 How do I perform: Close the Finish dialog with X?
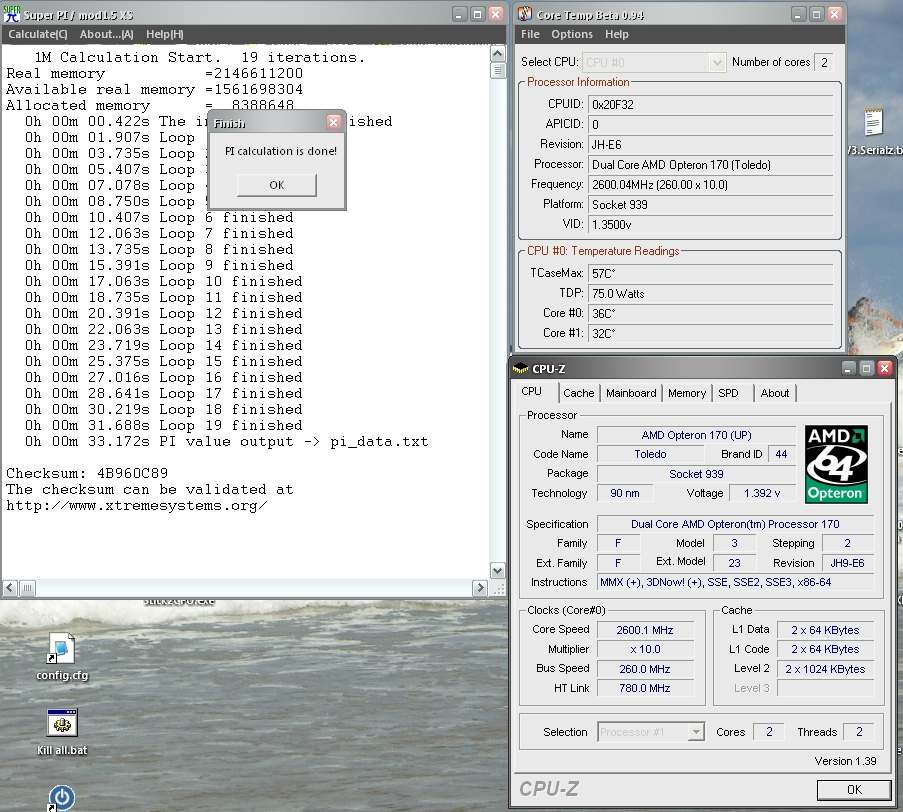[x=333, y=122]
